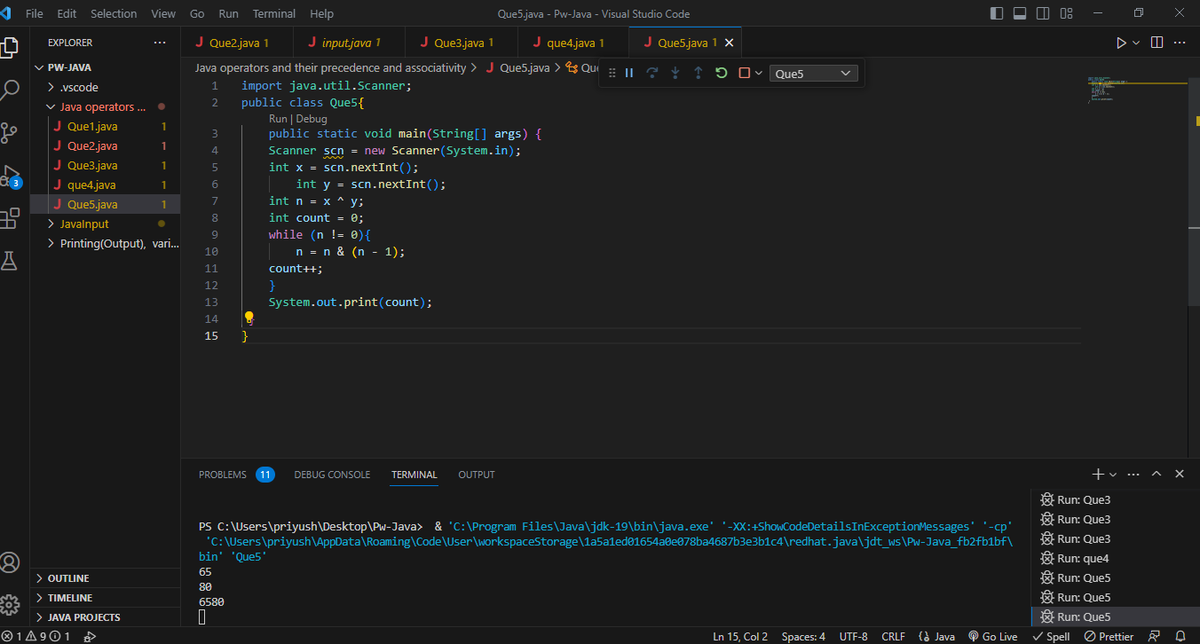The image size is (1200, 644).
Task: Open the Extensions view
Action: point(11,219)
